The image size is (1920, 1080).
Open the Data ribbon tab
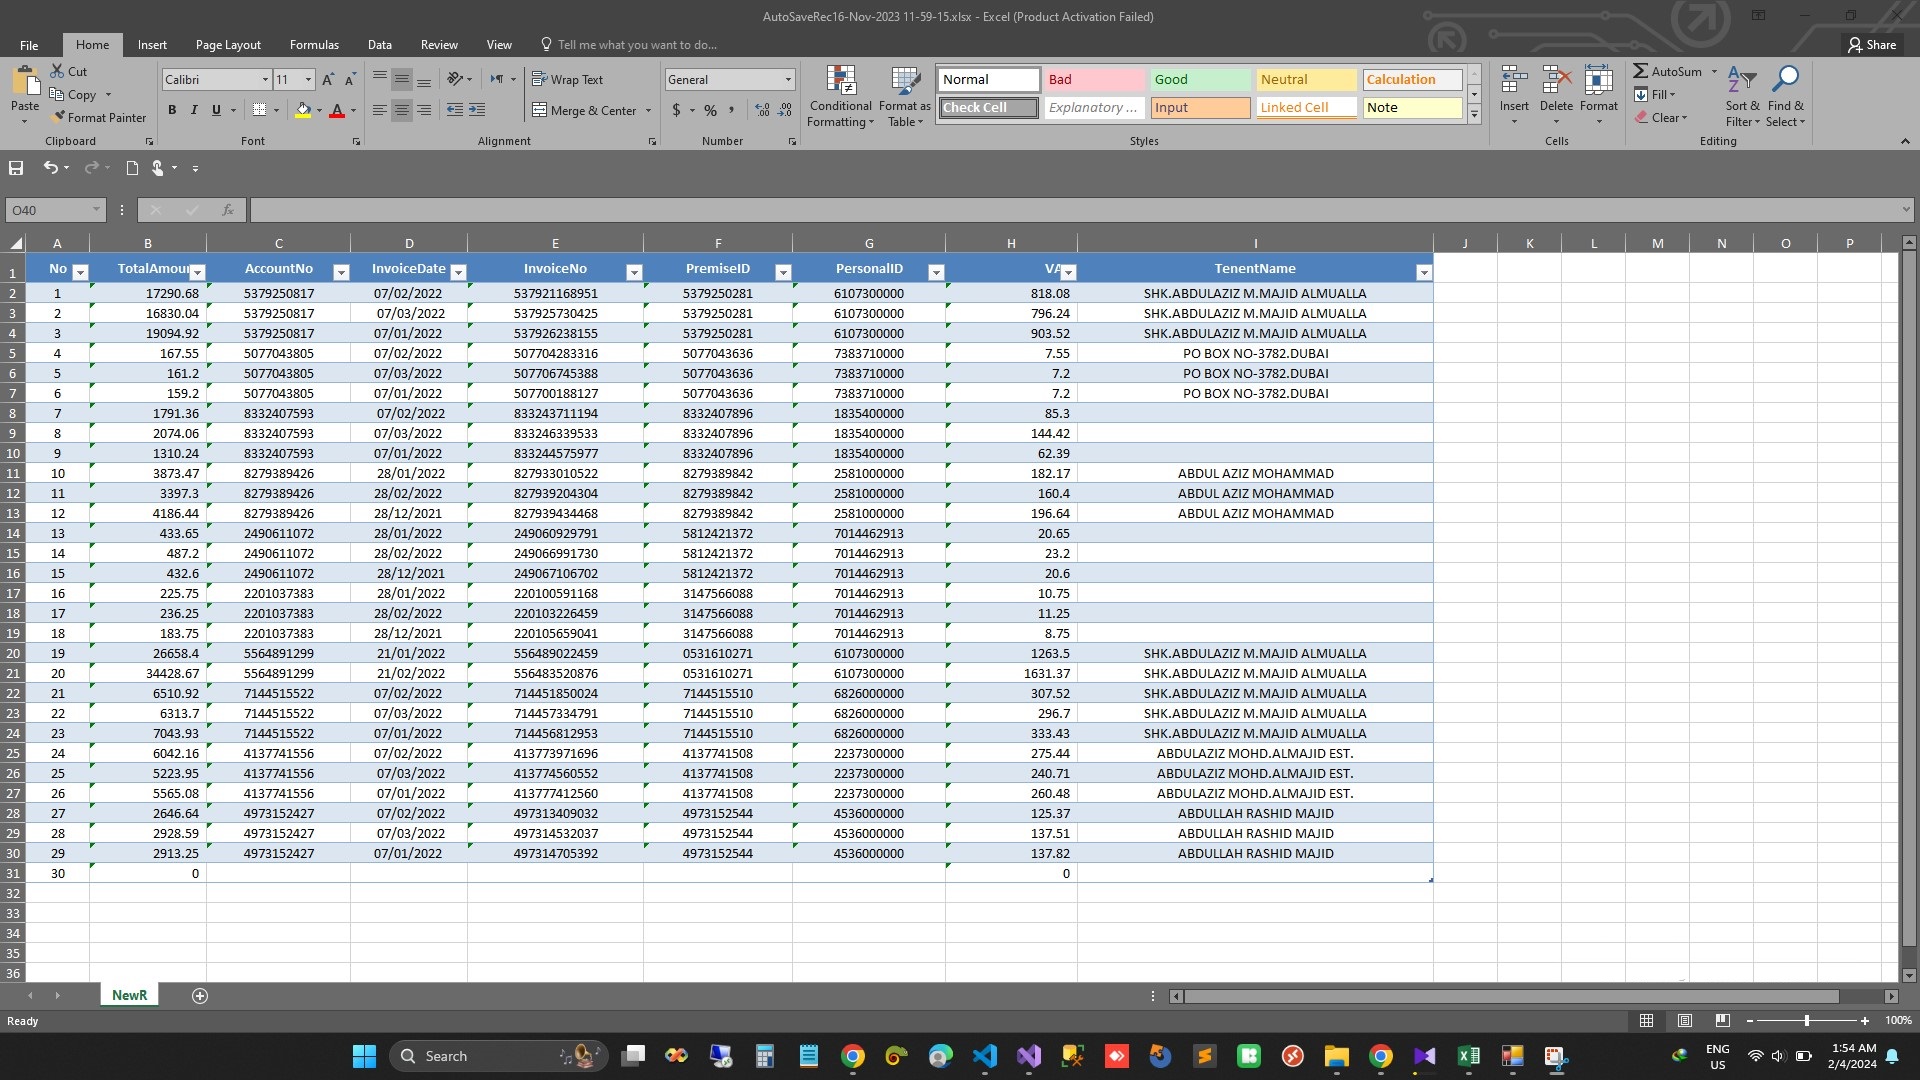(x=379, y=45)
